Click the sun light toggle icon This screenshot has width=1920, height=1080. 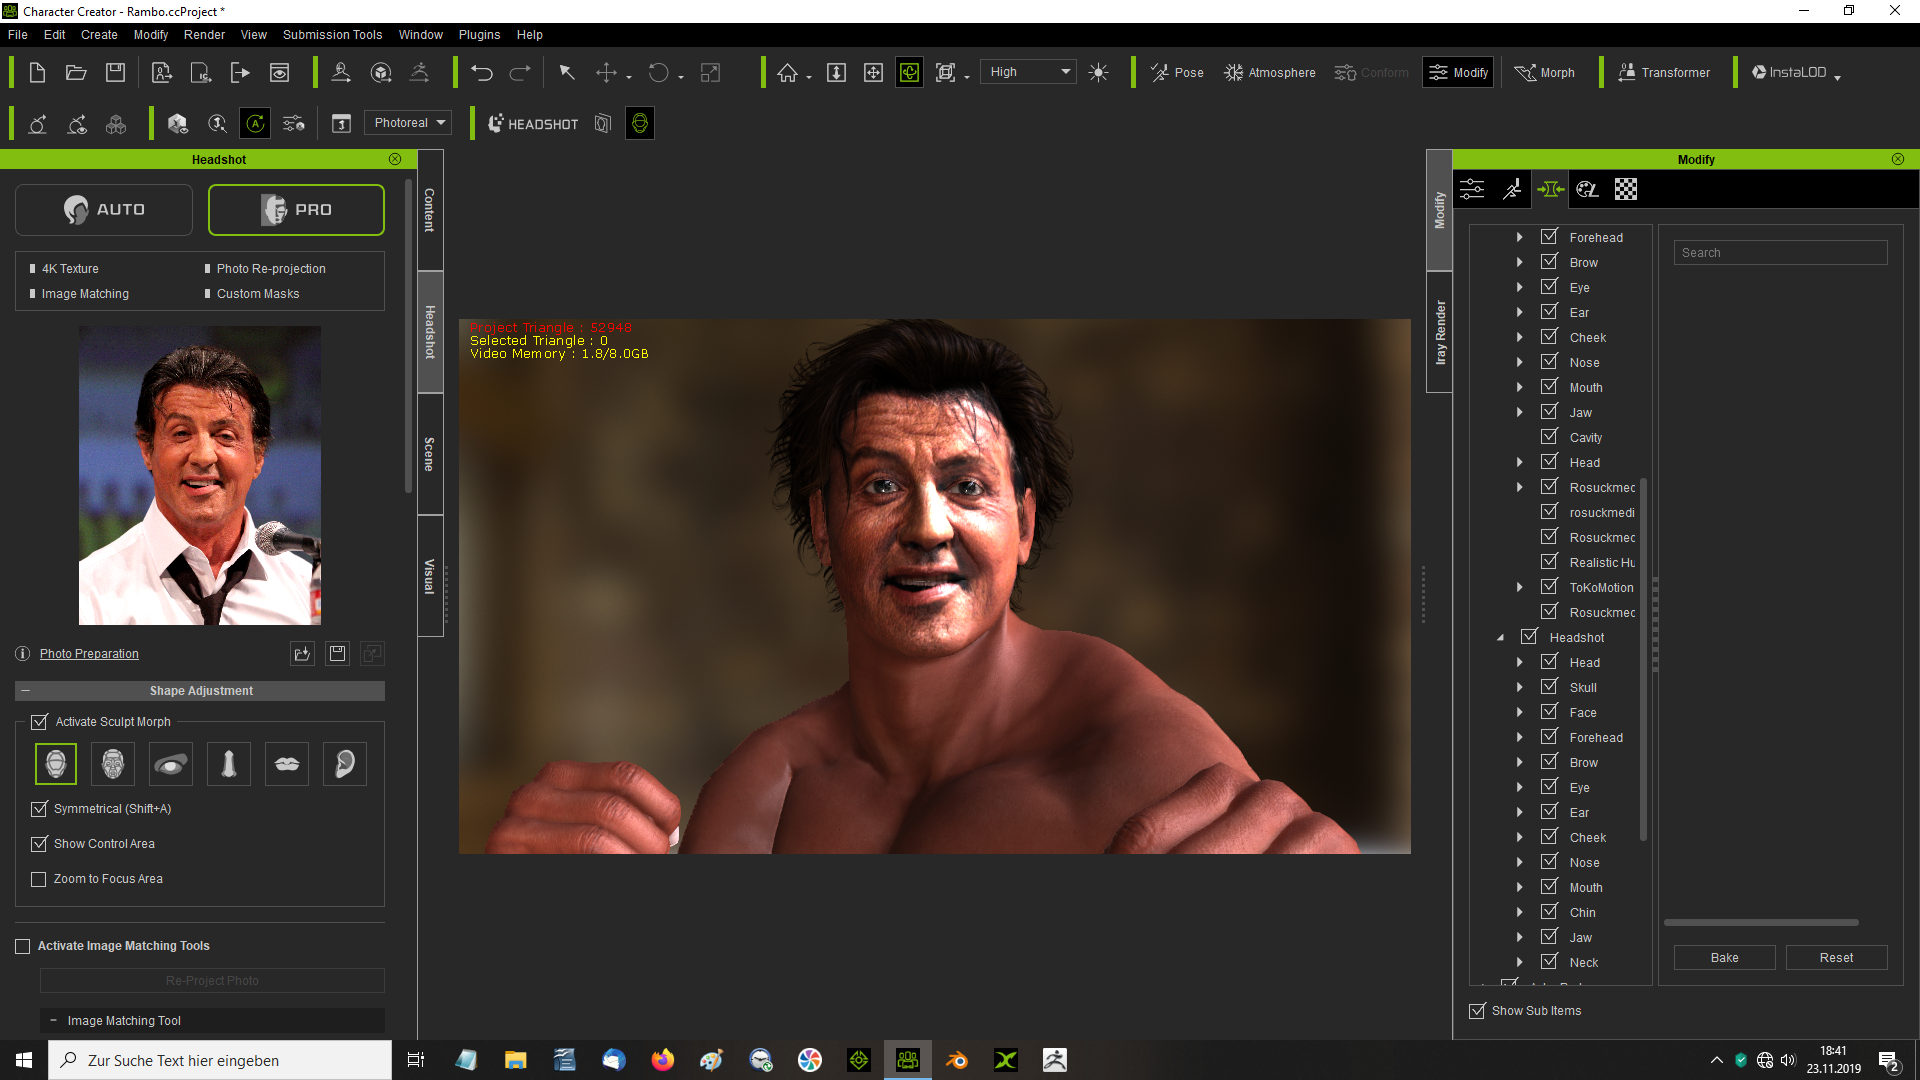point(1098,72)
